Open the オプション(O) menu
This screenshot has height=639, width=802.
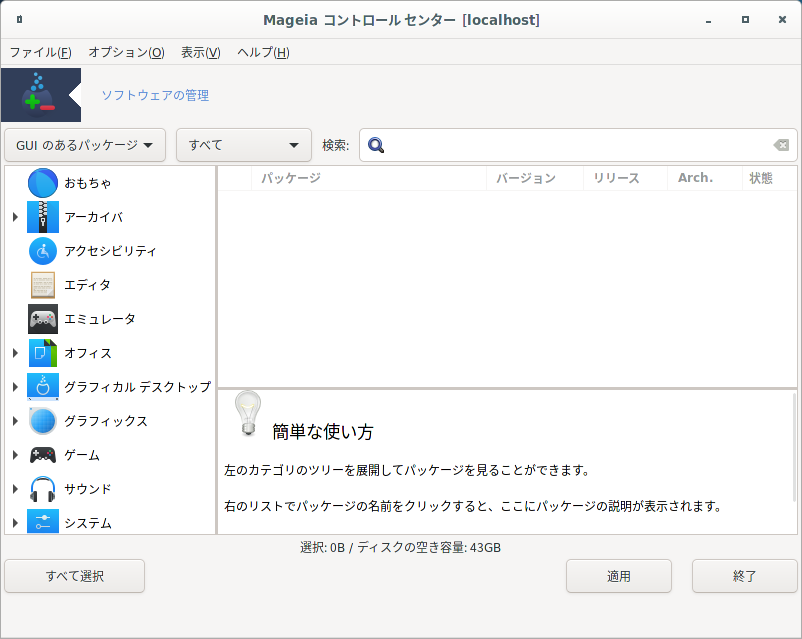[126, 52]
